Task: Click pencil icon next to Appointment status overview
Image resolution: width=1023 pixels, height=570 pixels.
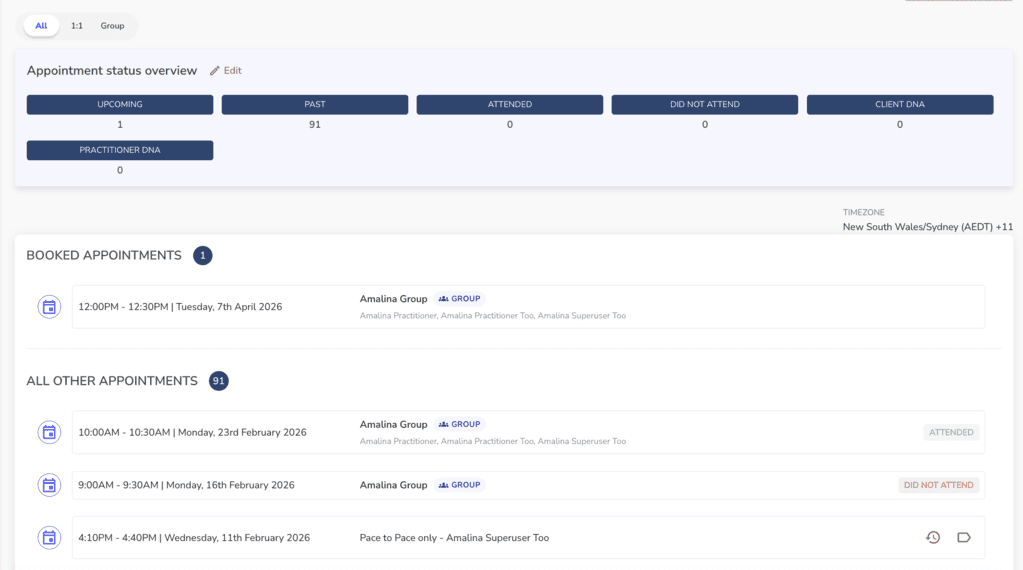Action: 215,70
